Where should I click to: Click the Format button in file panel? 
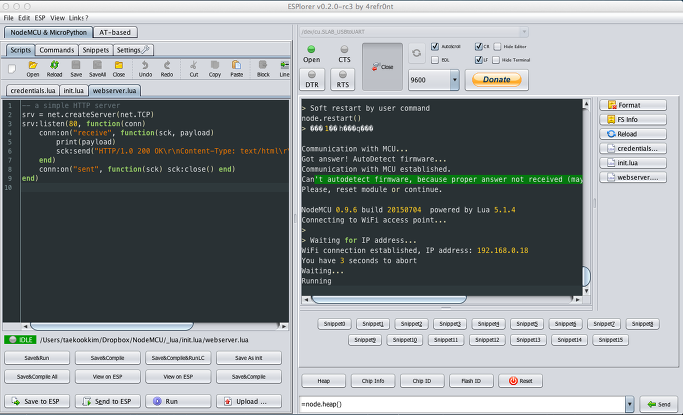[x=633, y=105]
